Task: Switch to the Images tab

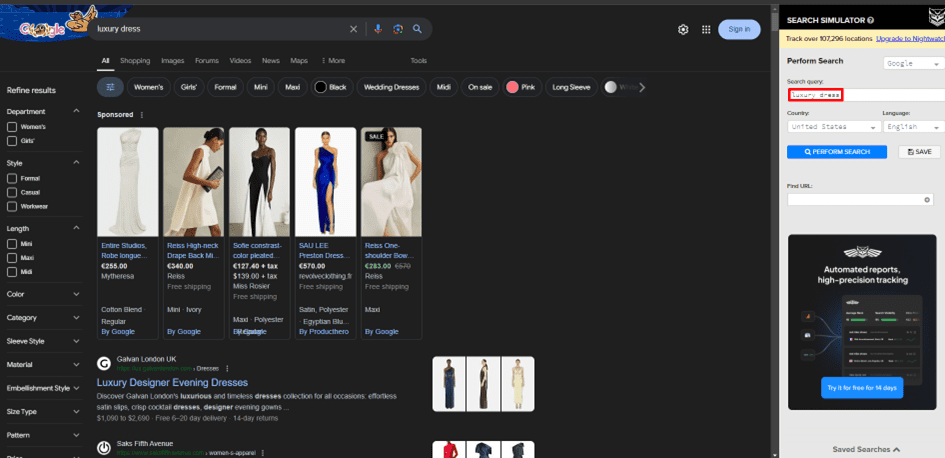Action: click(172, 61)
